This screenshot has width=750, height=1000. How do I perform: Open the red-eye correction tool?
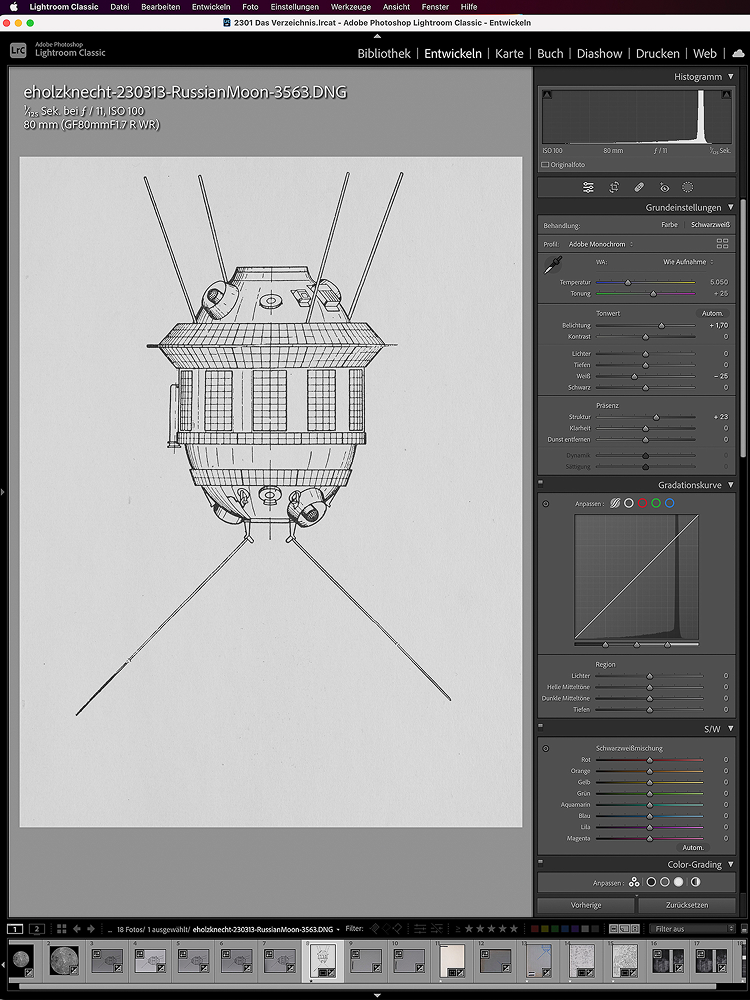(x=663, y=187)
